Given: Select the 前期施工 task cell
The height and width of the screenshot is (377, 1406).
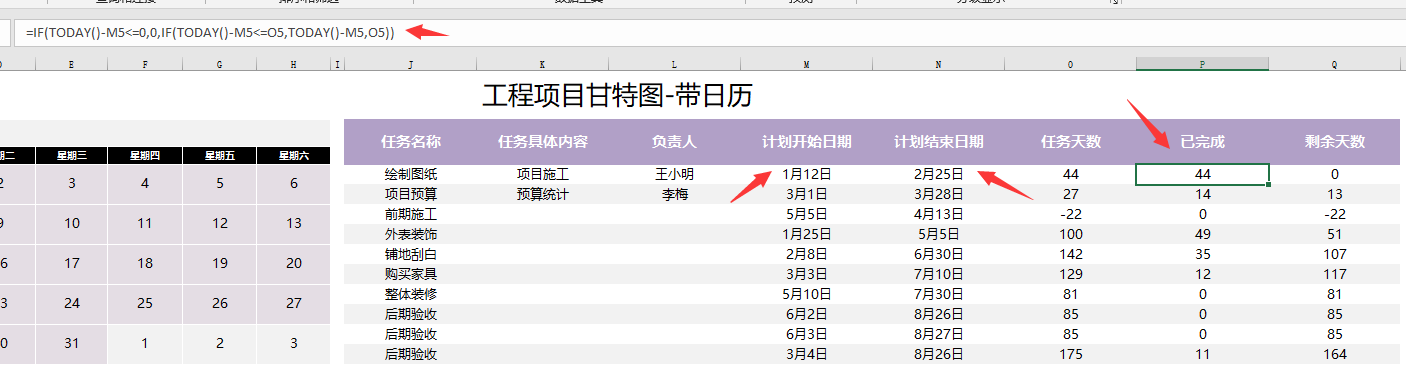Looking at the screenshot, I should tap(411, 214).
